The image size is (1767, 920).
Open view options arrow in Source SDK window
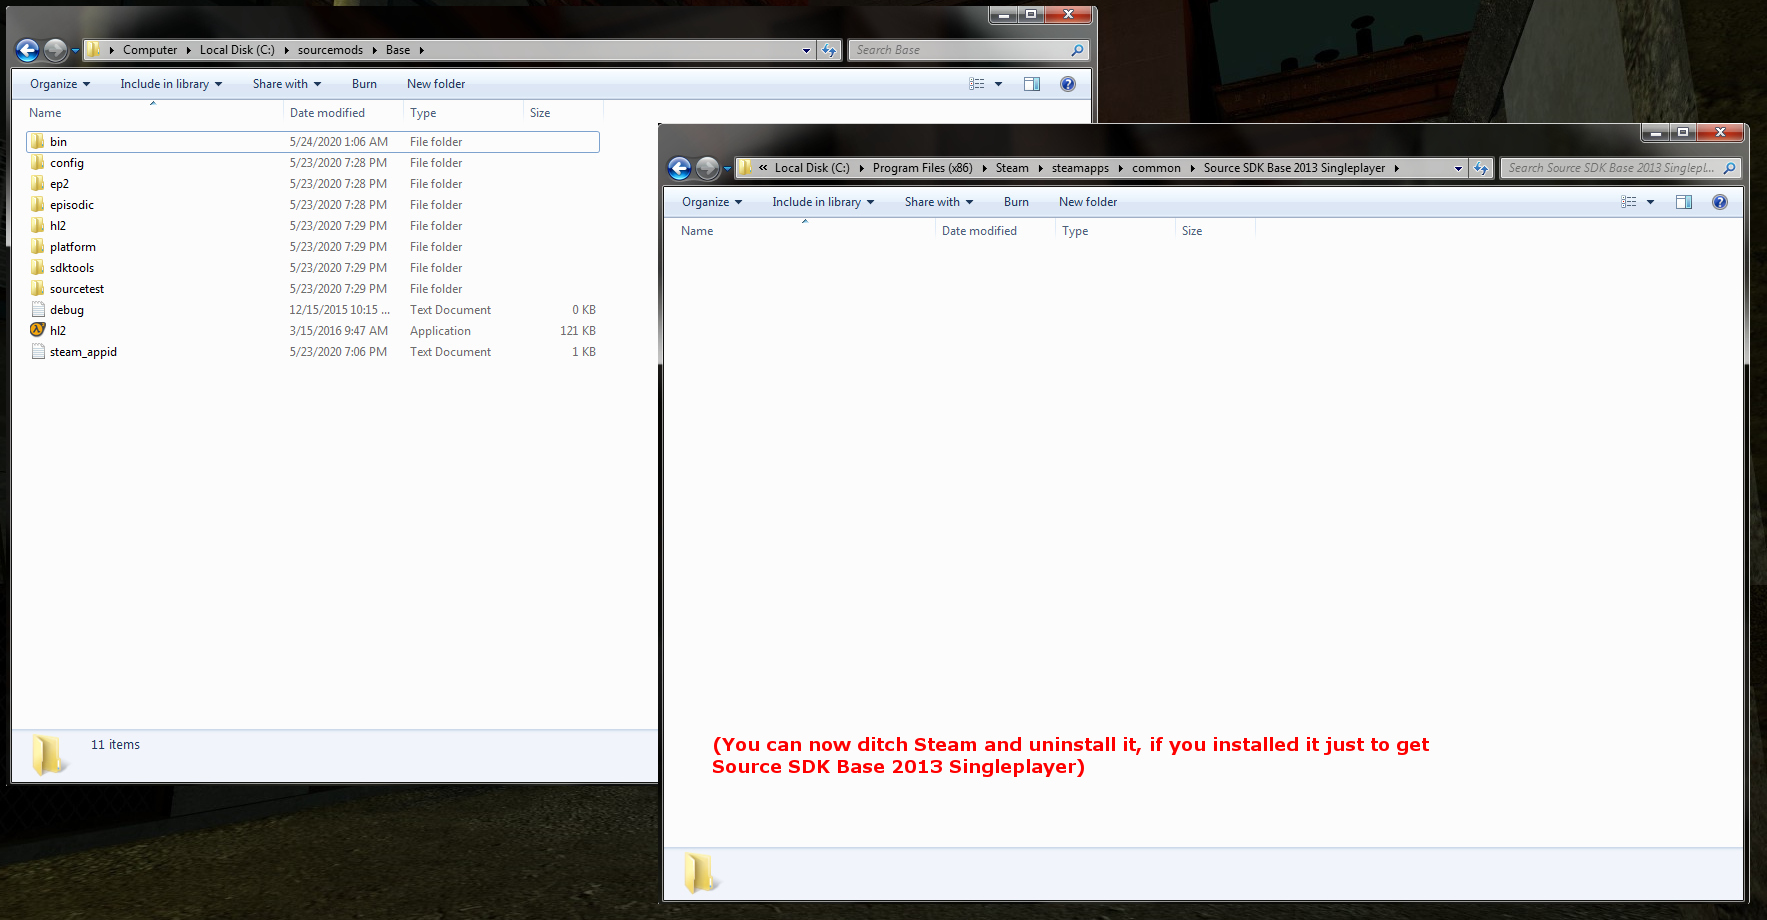coord(1650,202)
